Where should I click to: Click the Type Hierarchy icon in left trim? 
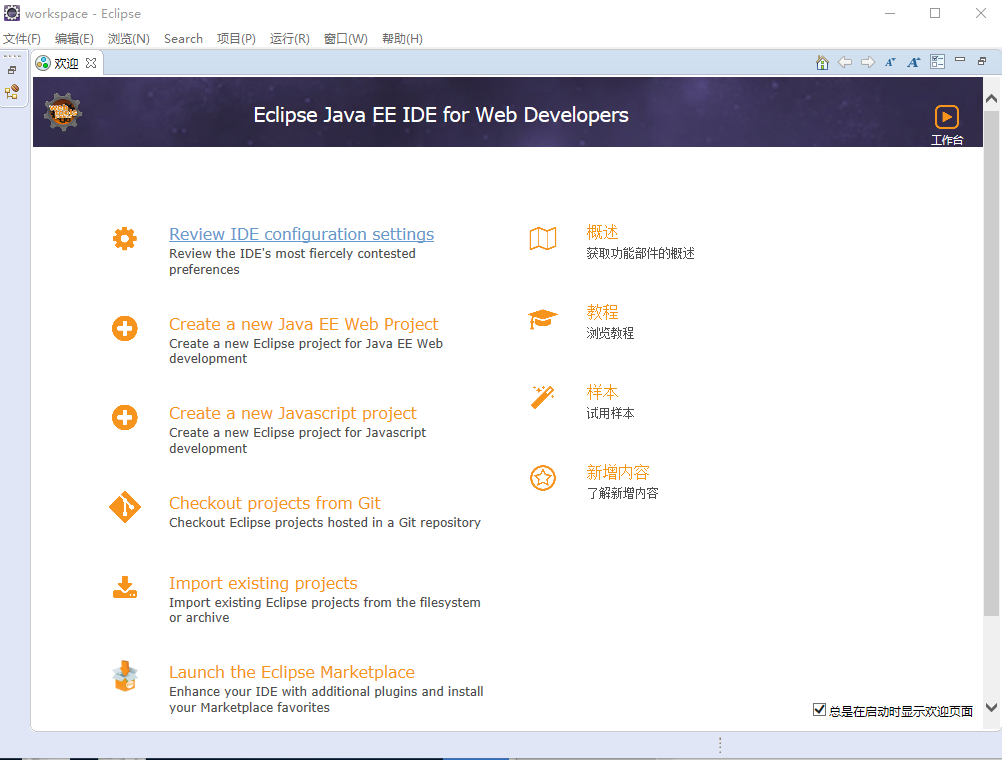coord(12,92)
